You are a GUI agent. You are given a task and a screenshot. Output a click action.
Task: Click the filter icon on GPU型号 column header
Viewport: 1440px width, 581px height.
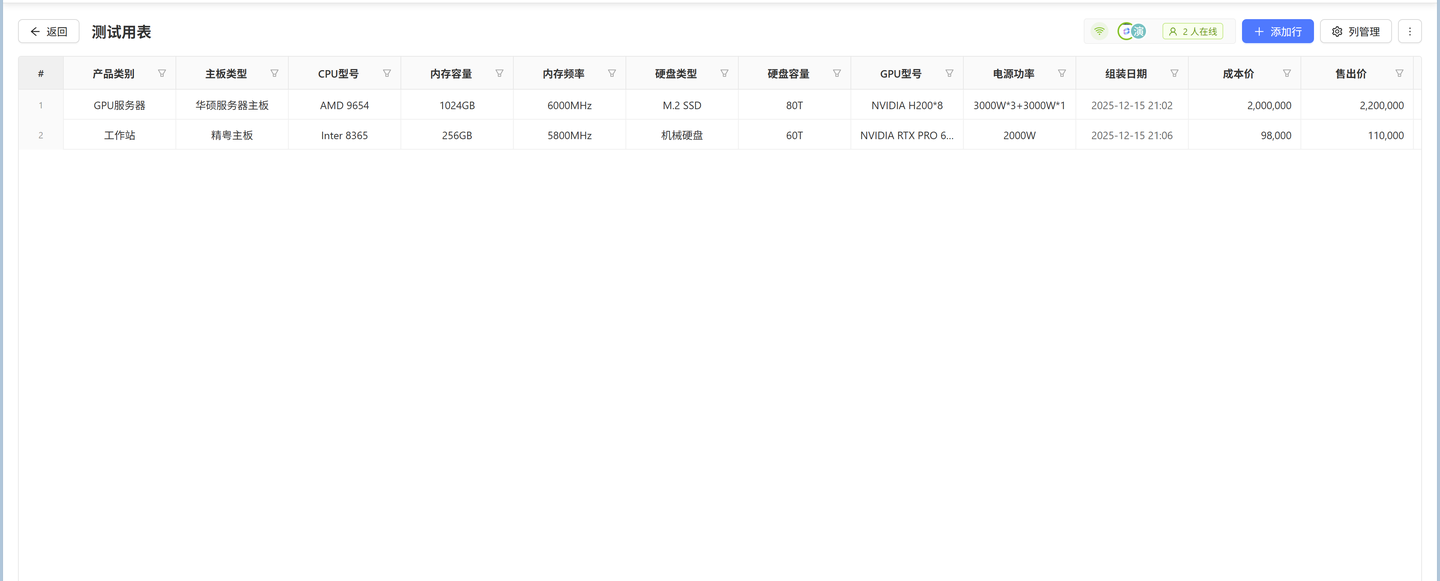point(949,72)
